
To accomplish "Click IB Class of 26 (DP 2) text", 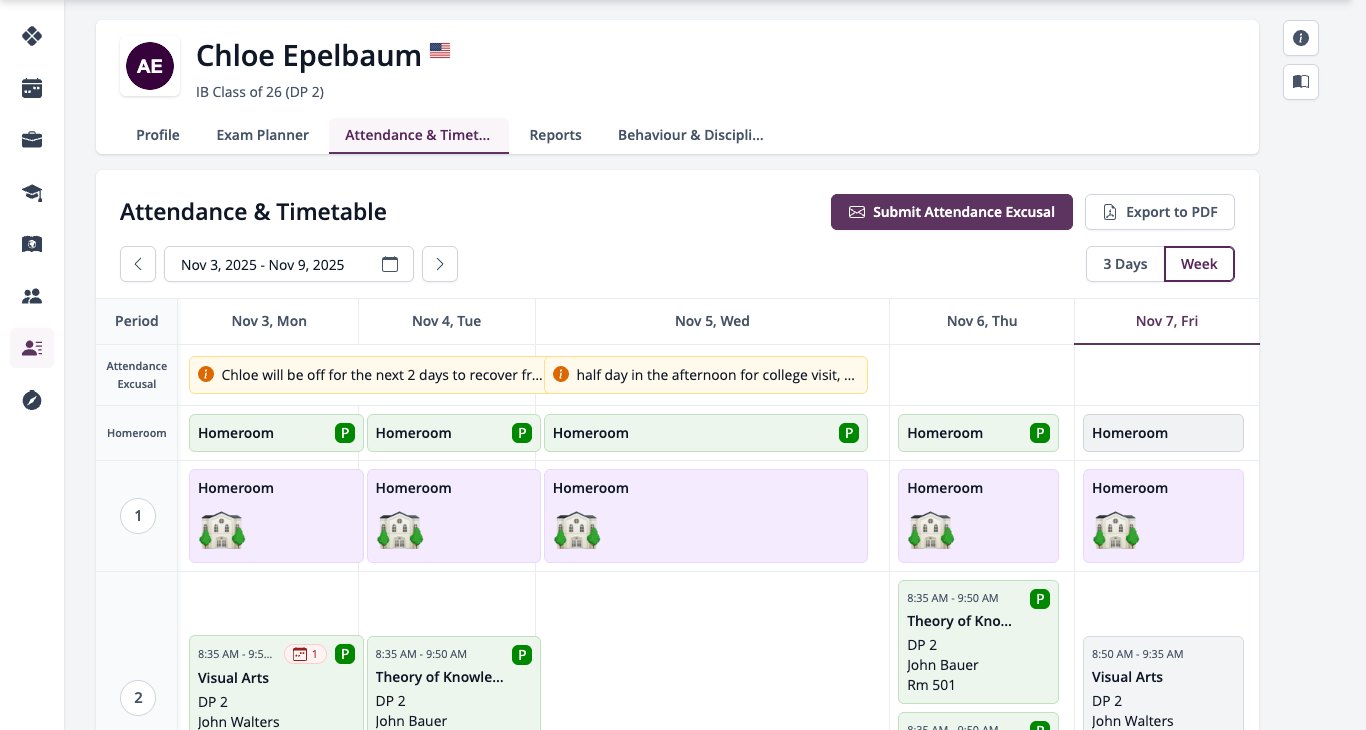I will (260, 92).
